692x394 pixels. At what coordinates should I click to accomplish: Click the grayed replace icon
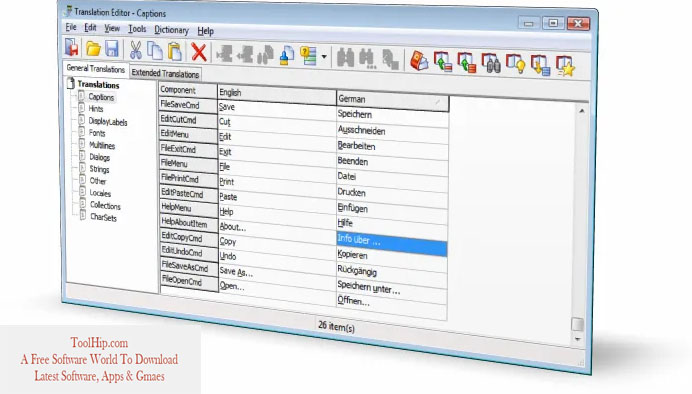tap(390, 60)
